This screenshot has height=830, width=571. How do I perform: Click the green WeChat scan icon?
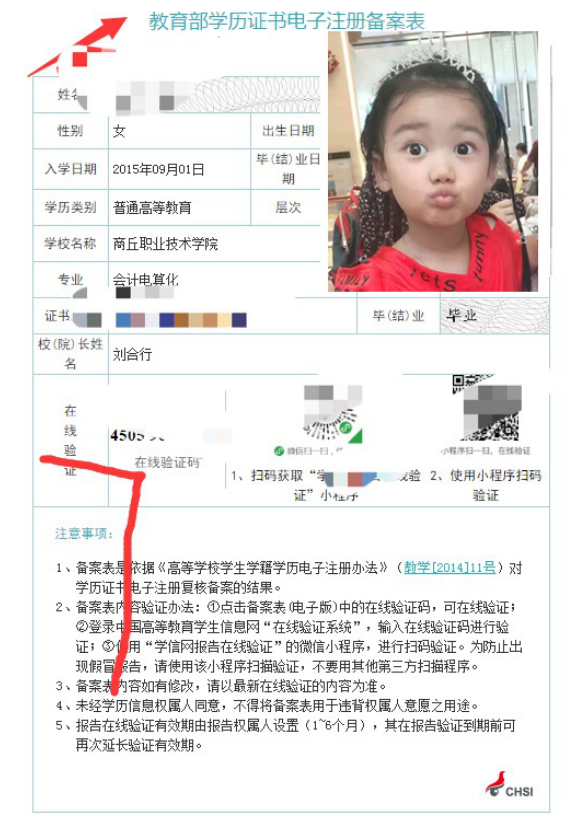(279, 450)
